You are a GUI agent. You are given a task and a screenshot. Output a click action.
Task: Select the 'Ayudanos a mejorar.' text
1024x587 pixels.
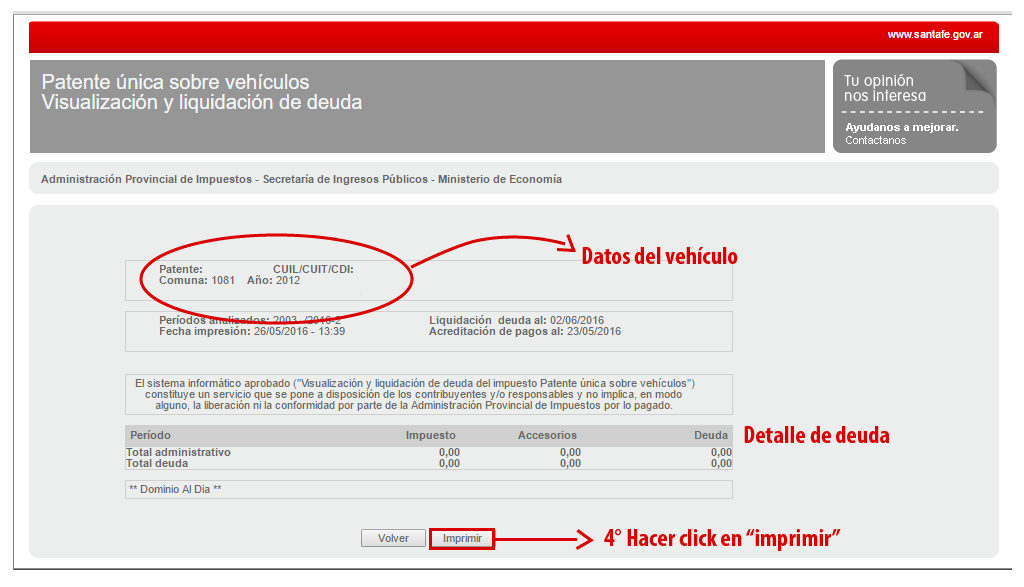pos(901,127)
